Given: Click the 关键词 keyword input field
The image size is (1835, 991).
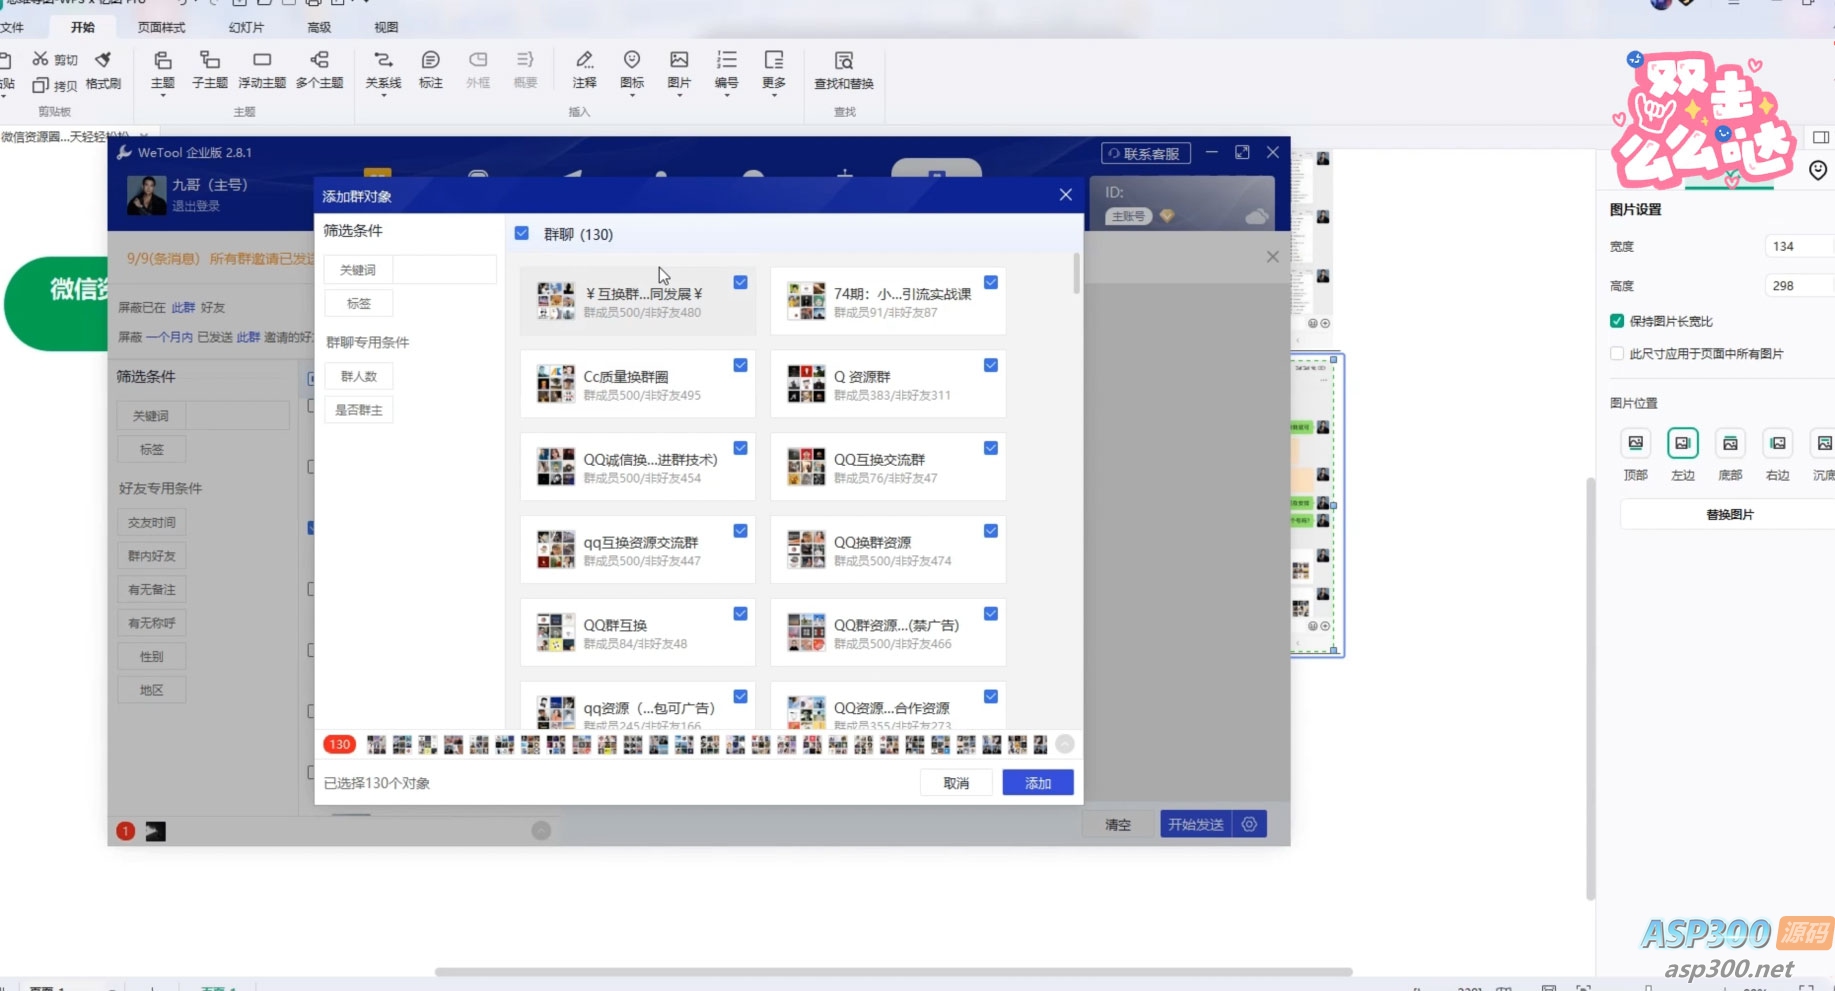Looking at the screenshot, I should 444,270.
